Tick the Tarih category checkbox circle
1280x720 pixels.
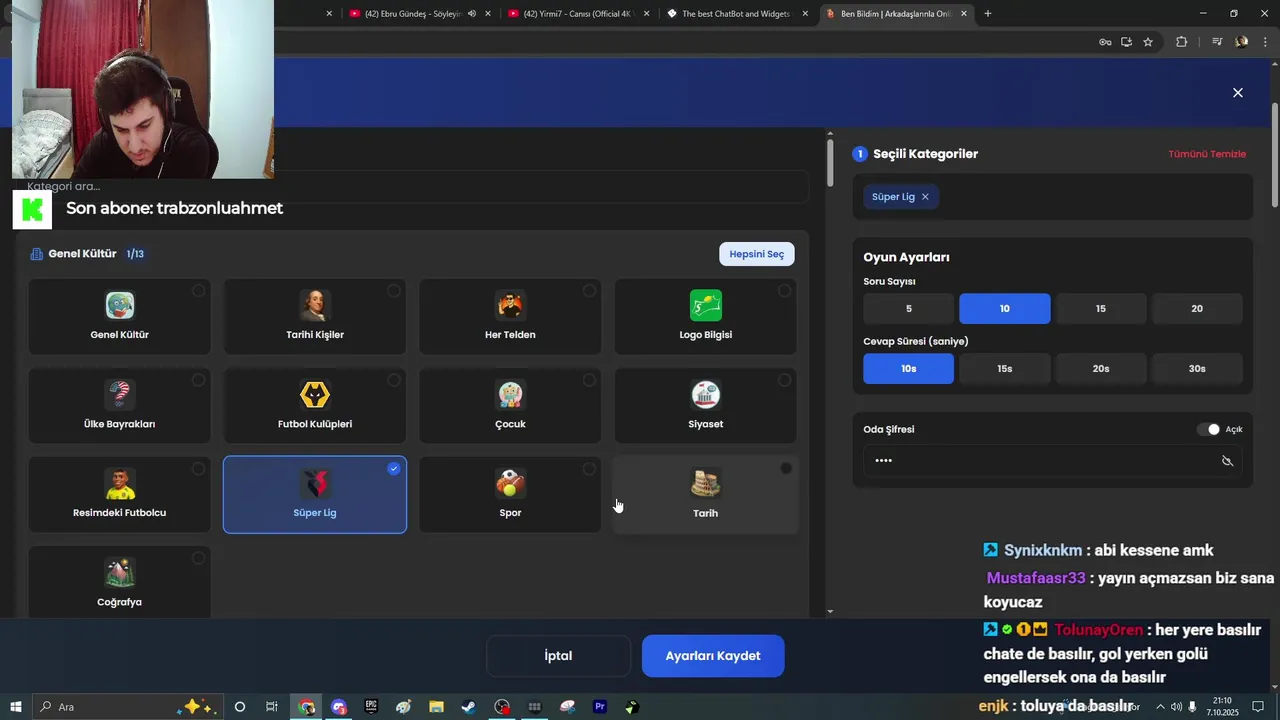(x=786, y=468)
